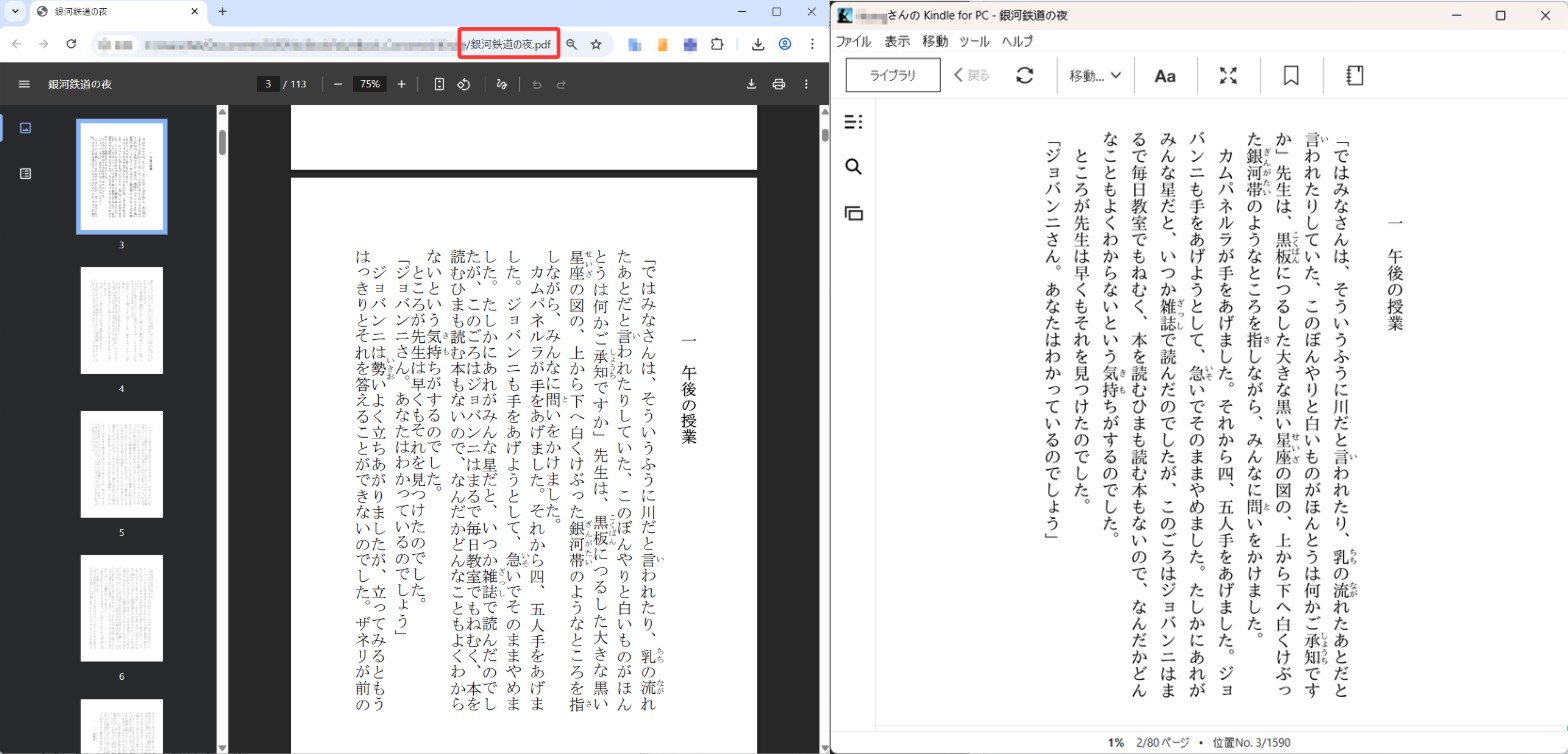The width and height of the screenshot is (1568, 754).
Task: Enter Kindle full screen mode
Action: tap(1228, 76)
